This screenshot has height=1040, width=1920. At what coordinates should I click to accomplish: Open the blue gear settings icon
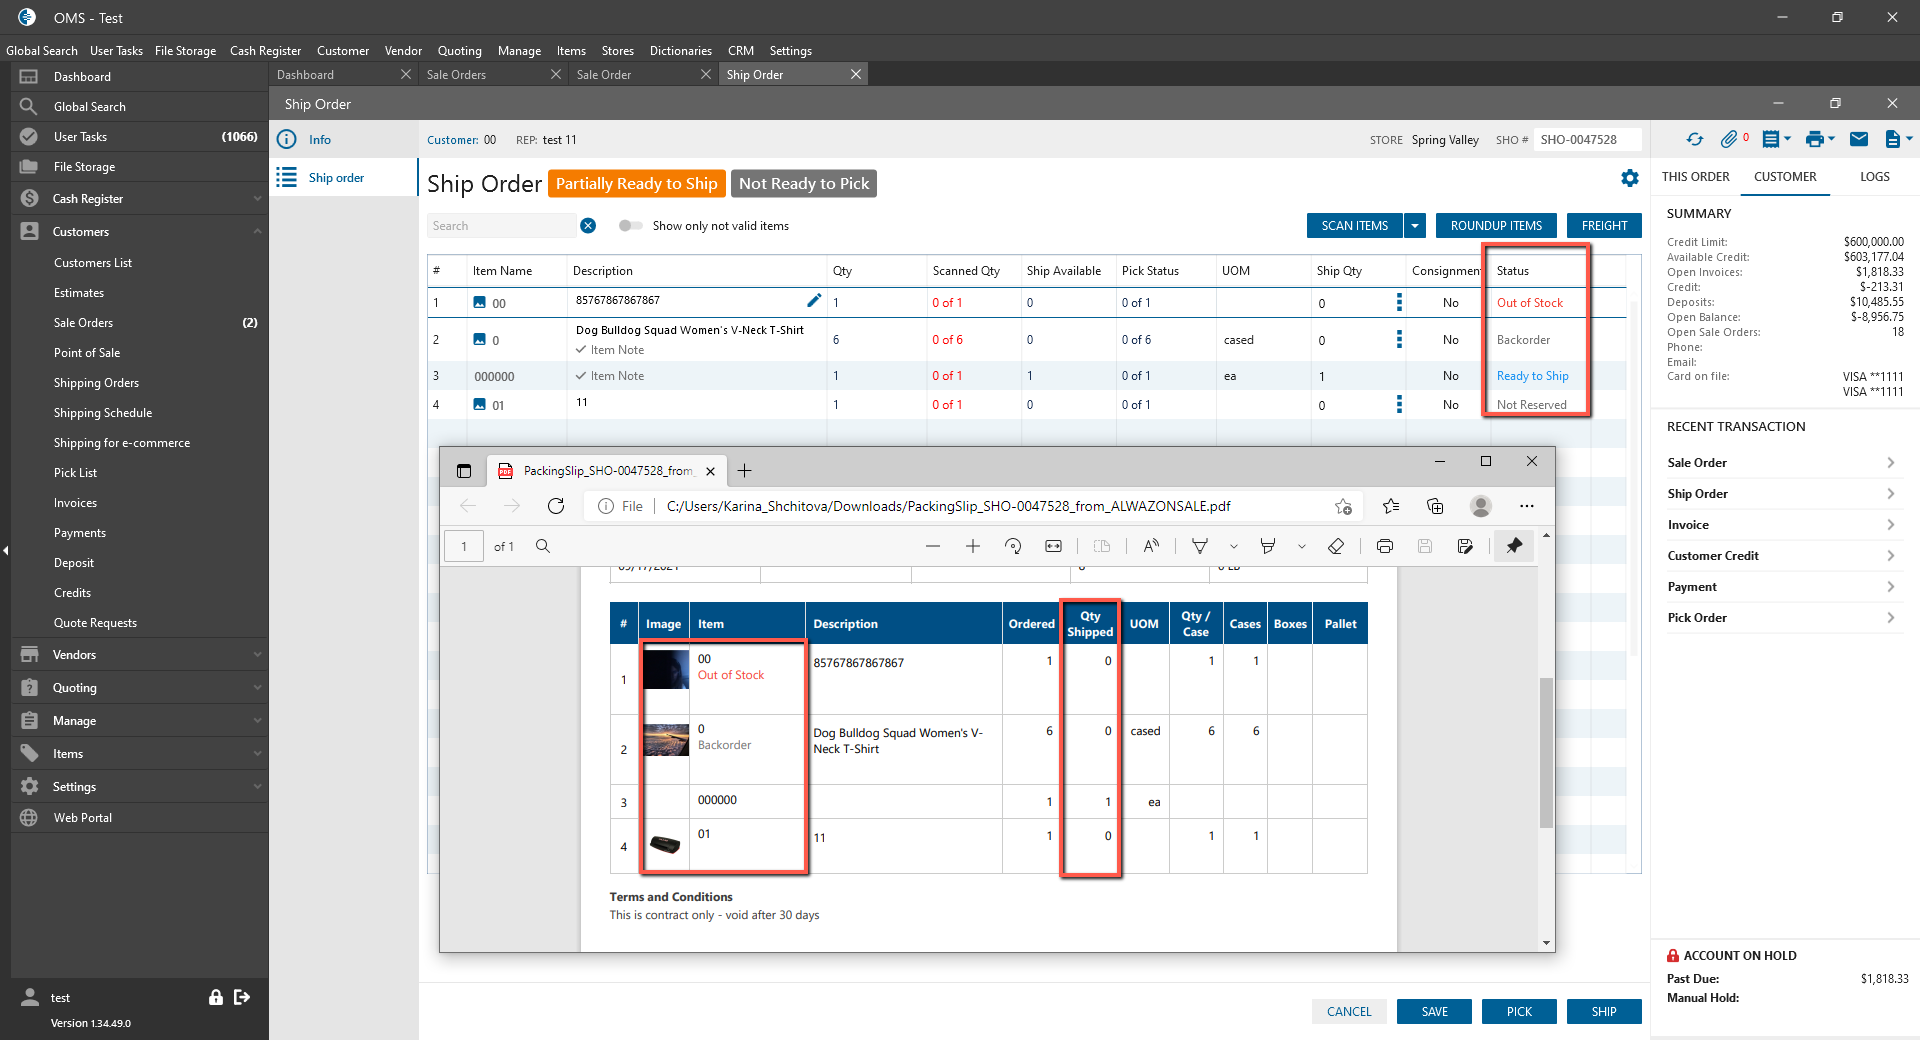(x=1630, y=178)
